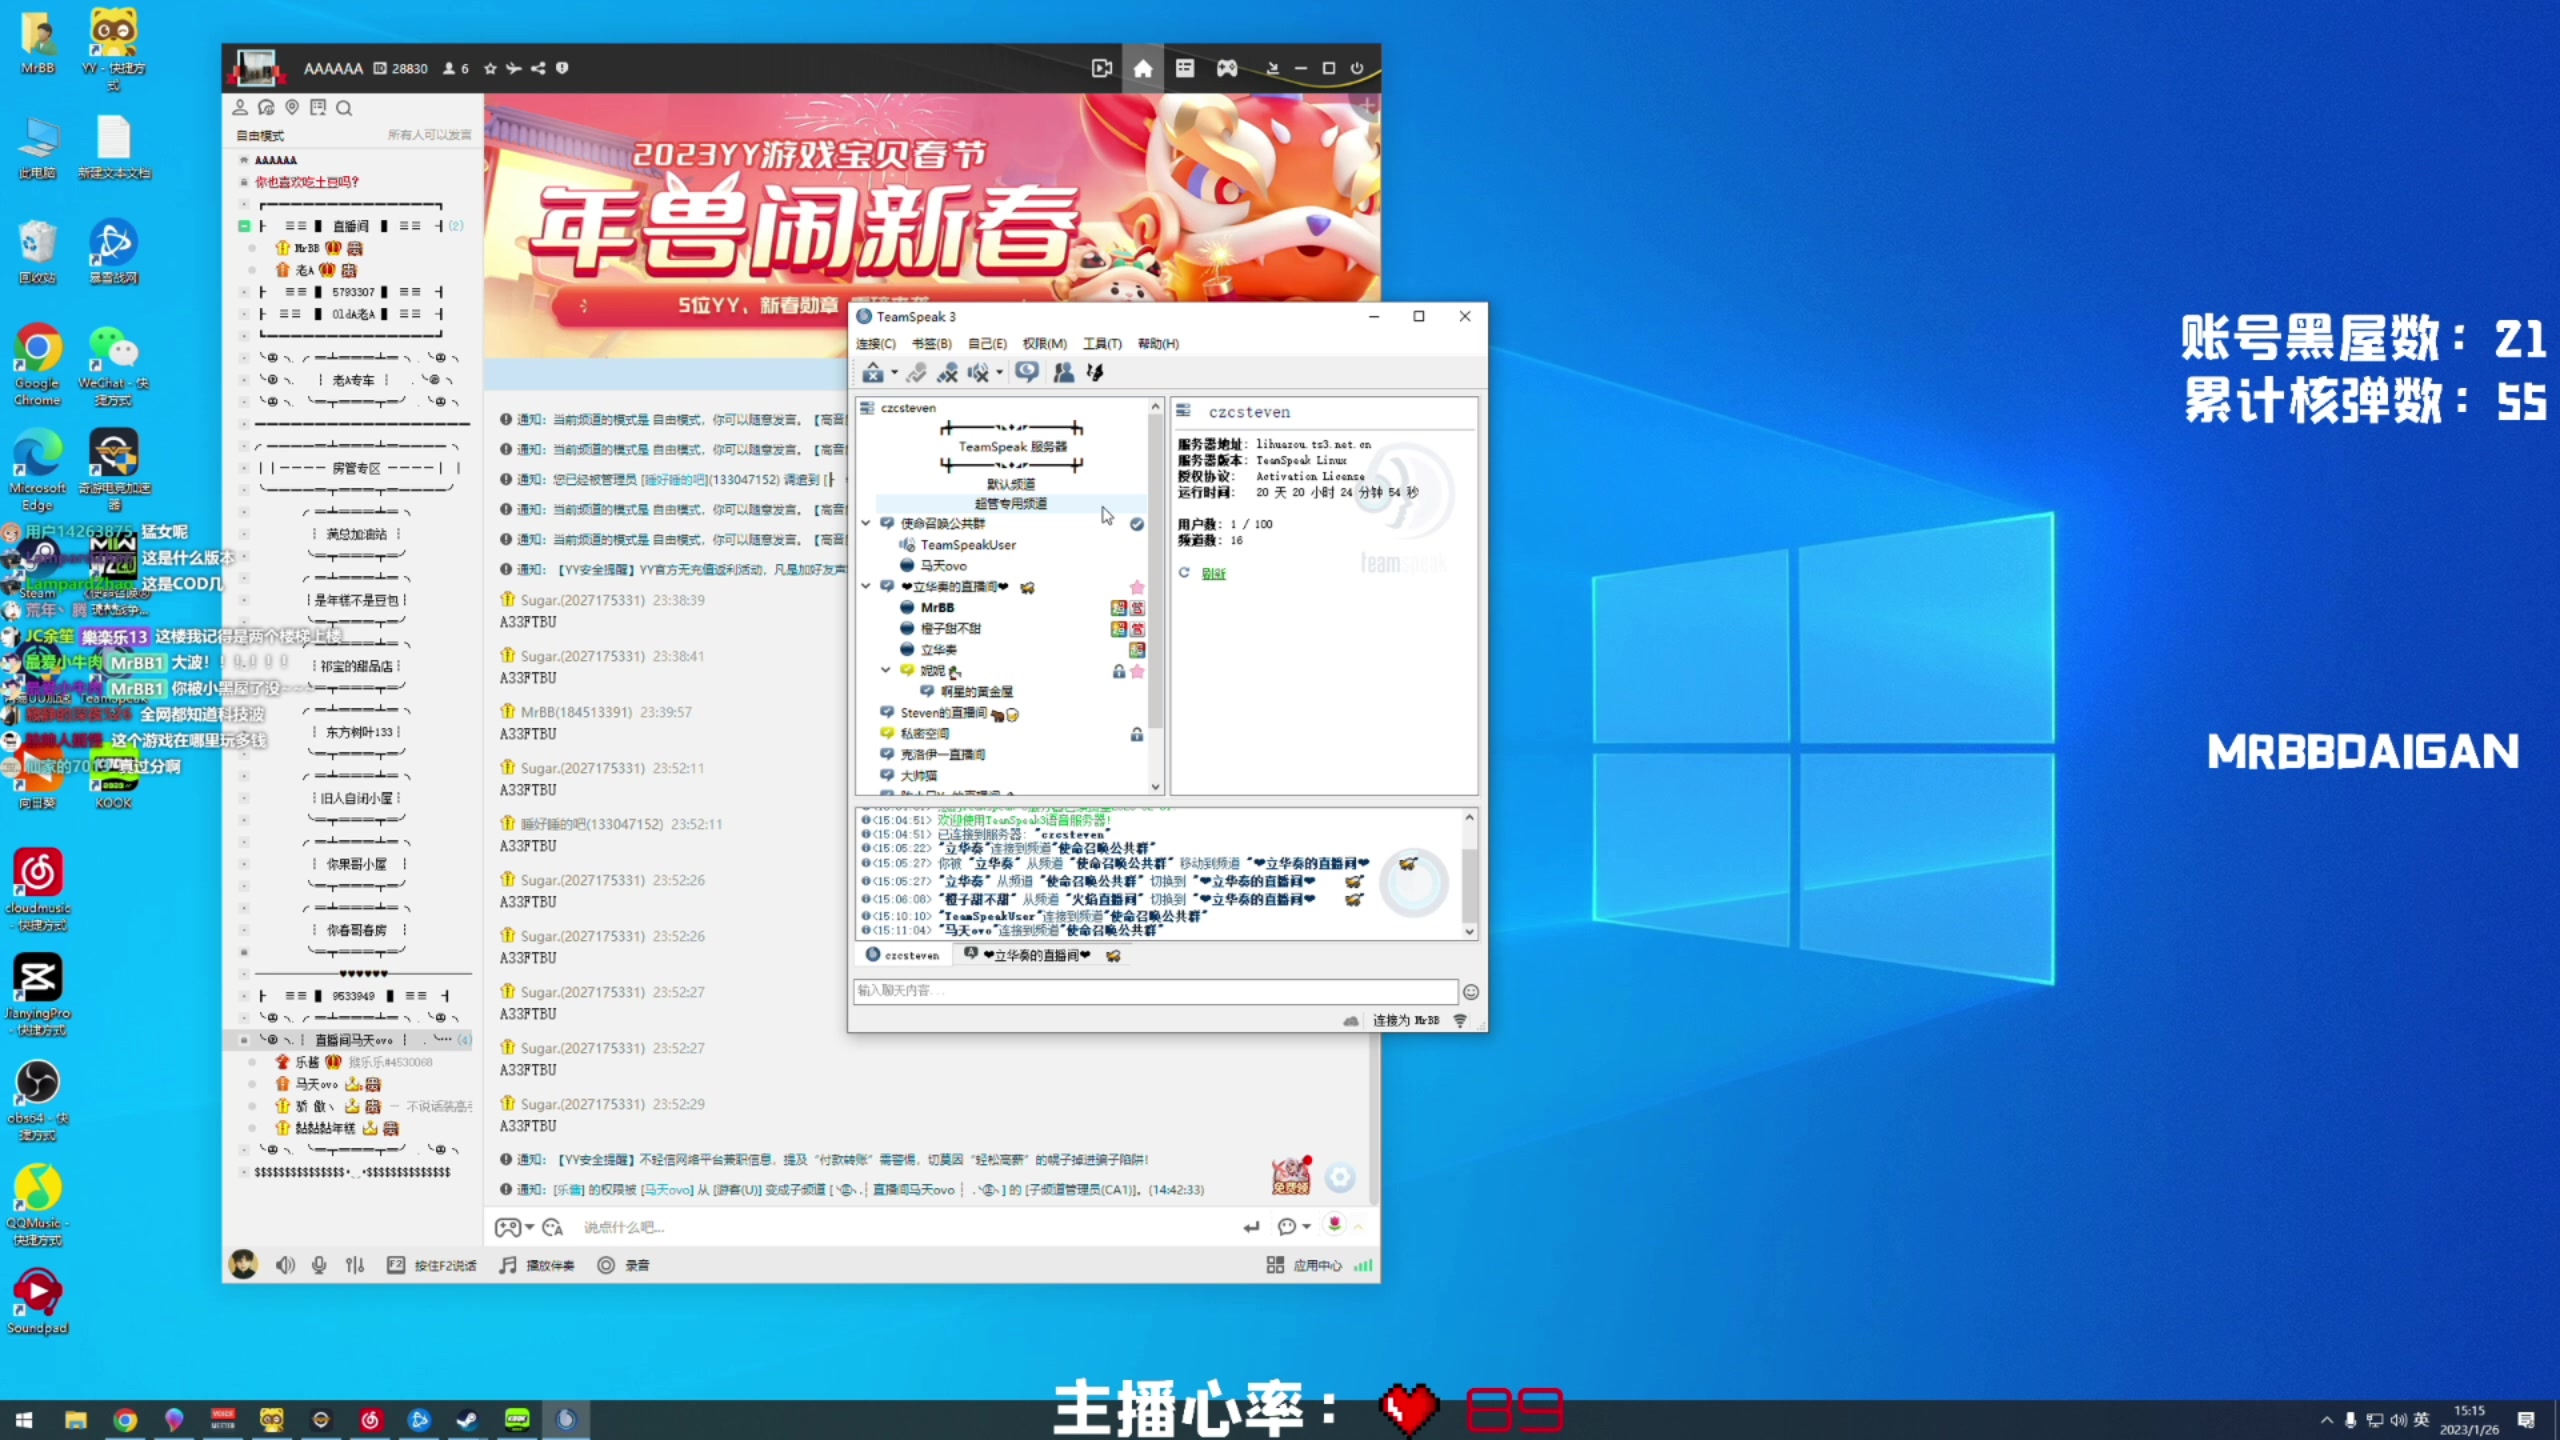Click YY video/live icon in title bar
This screenshot has height=1440, width=2560.
pos(1102,68)
